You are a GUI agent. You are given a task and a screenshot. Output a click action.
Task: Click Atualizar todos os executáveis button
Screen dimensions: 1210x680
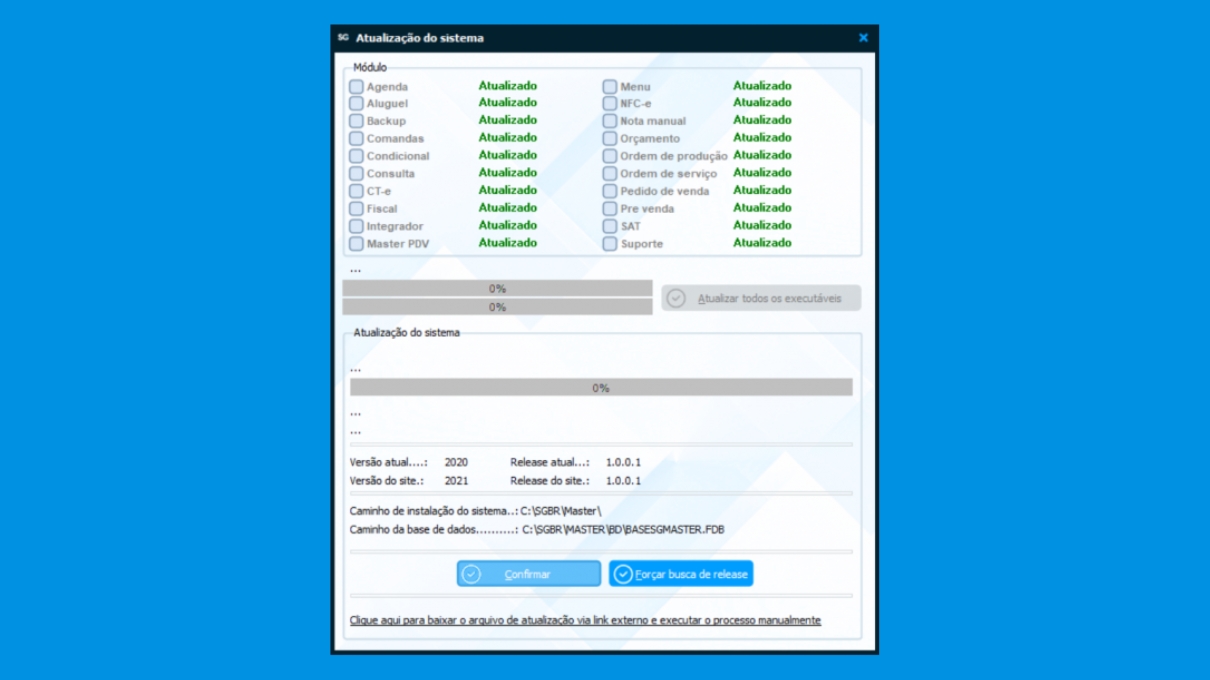tap(761, 298)
